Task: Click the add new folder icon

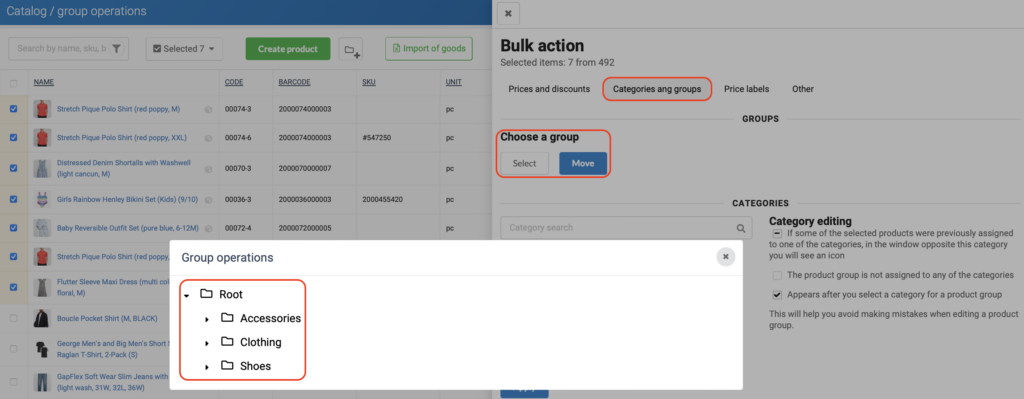Action: [x=353, y=49]
